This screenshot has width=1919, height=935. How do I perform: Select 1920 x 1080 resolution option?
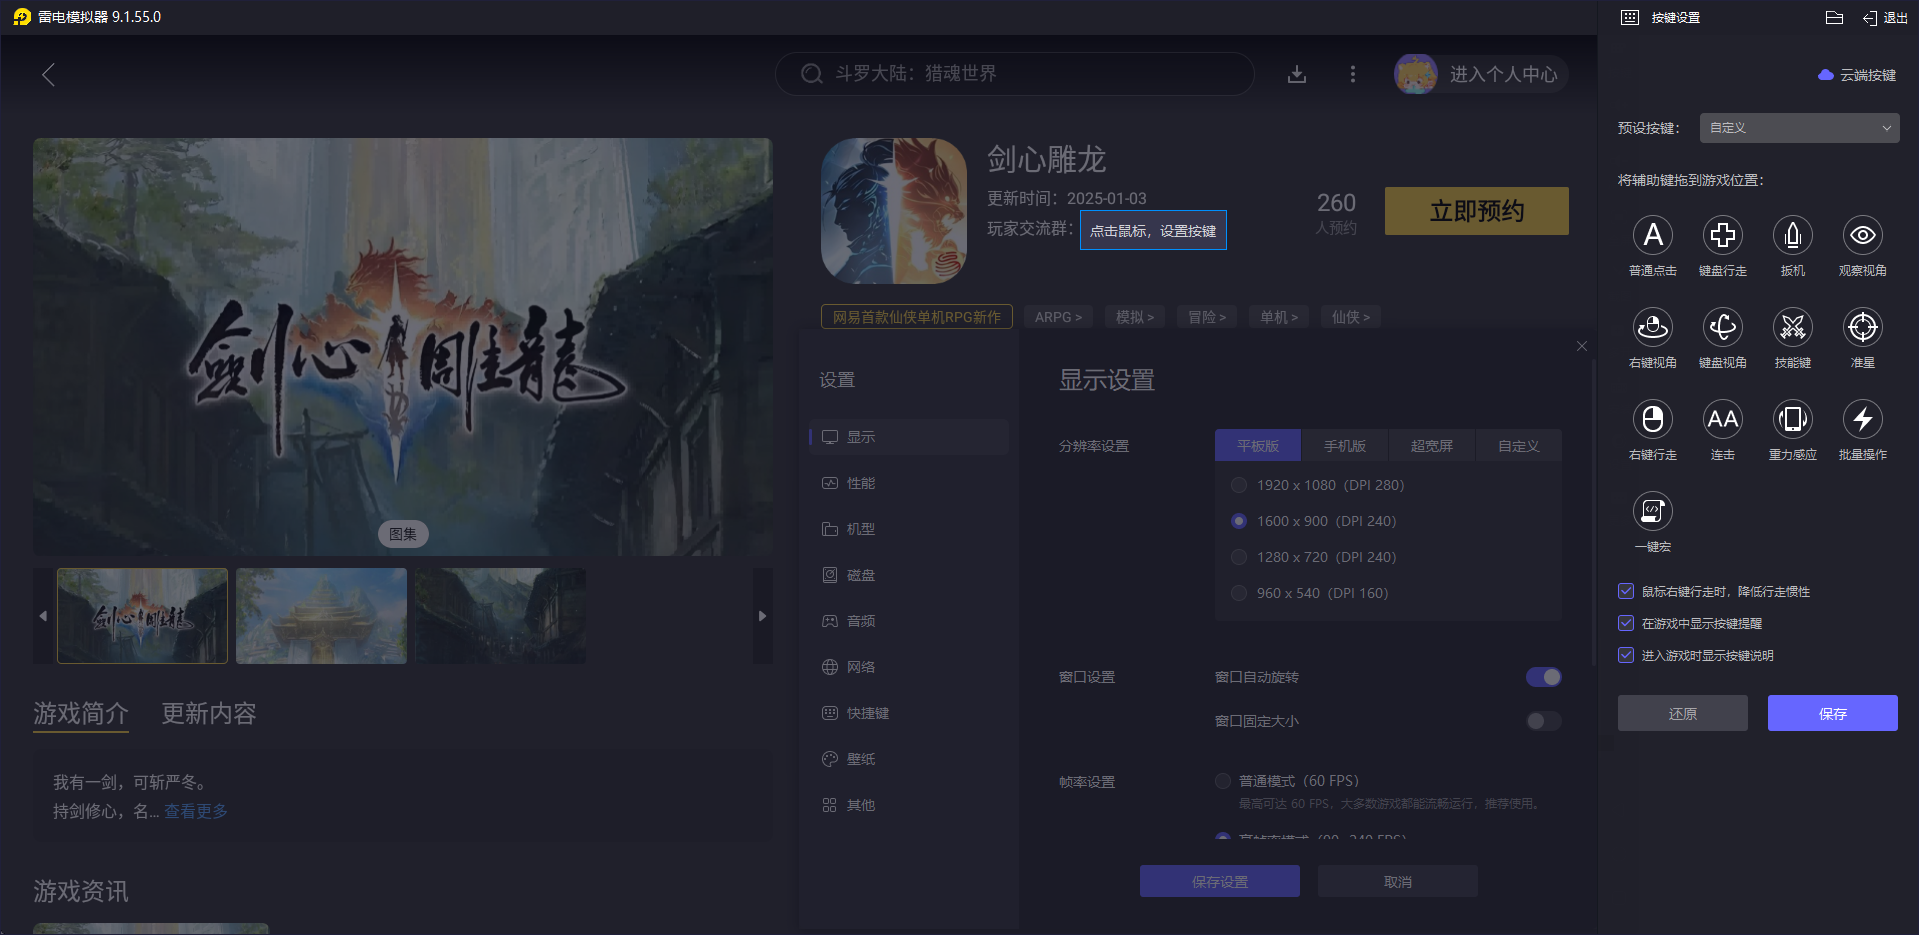point(1239,485)
